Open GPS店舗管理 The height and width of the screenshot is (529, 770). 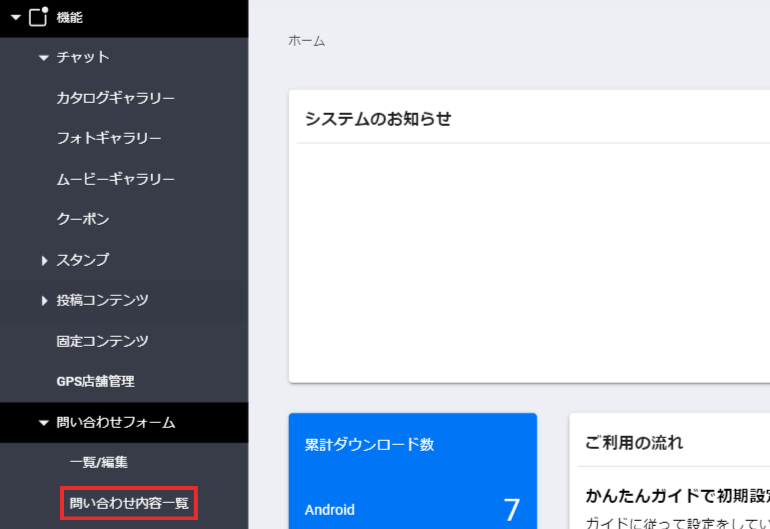point(95,381)
